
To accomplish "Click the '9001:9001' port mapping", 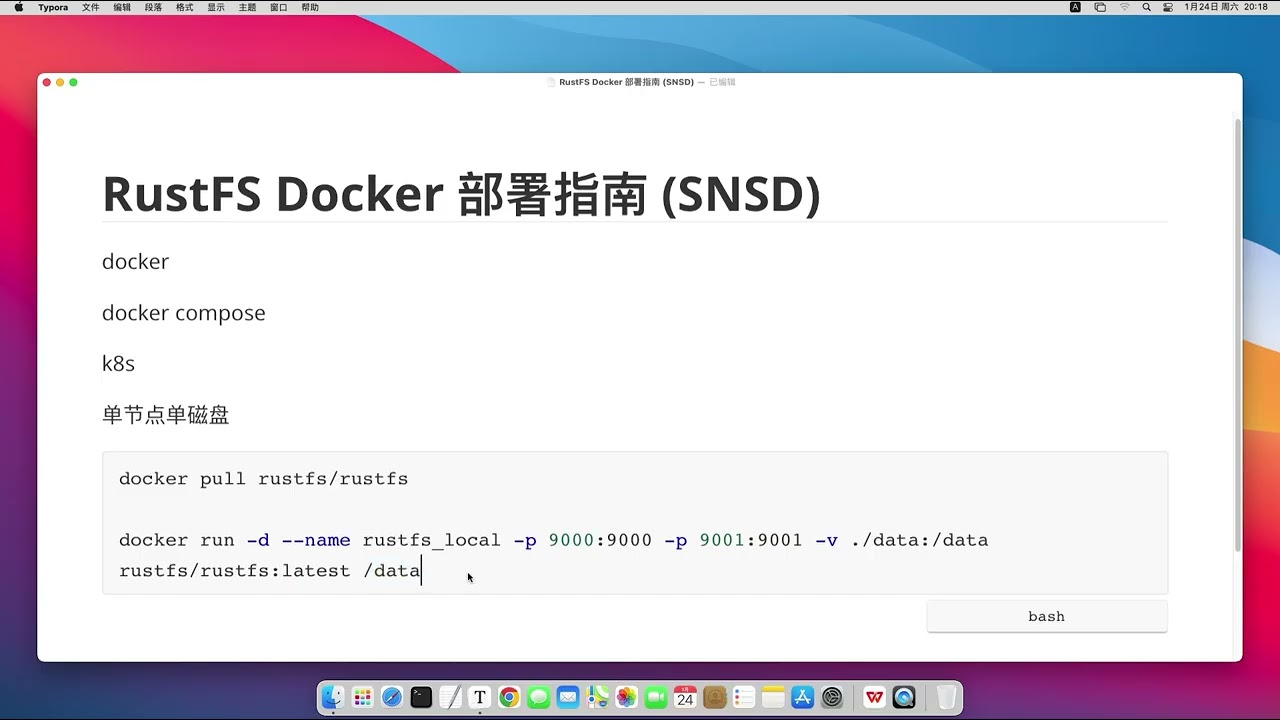I will click(751, 540).
